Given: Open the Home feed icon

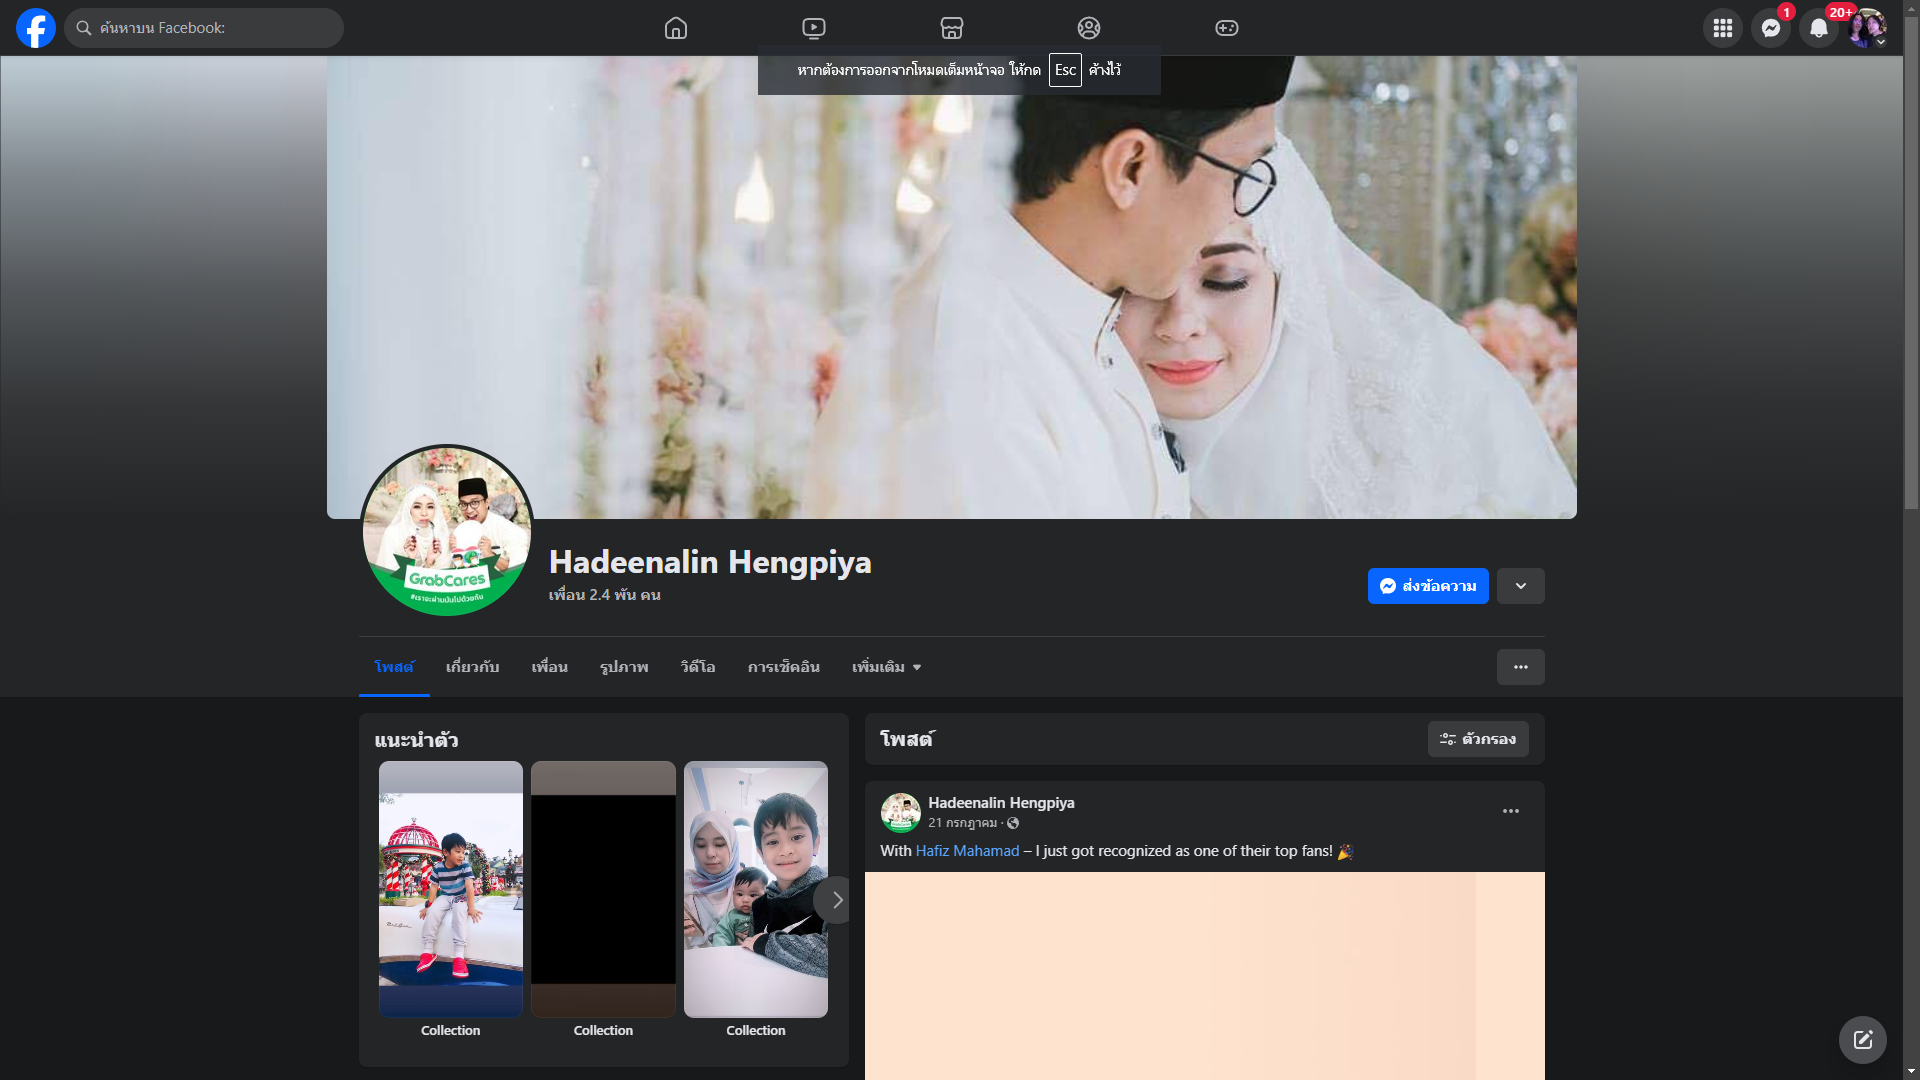Looking at the screenshot, I should (x=676, y=28).
